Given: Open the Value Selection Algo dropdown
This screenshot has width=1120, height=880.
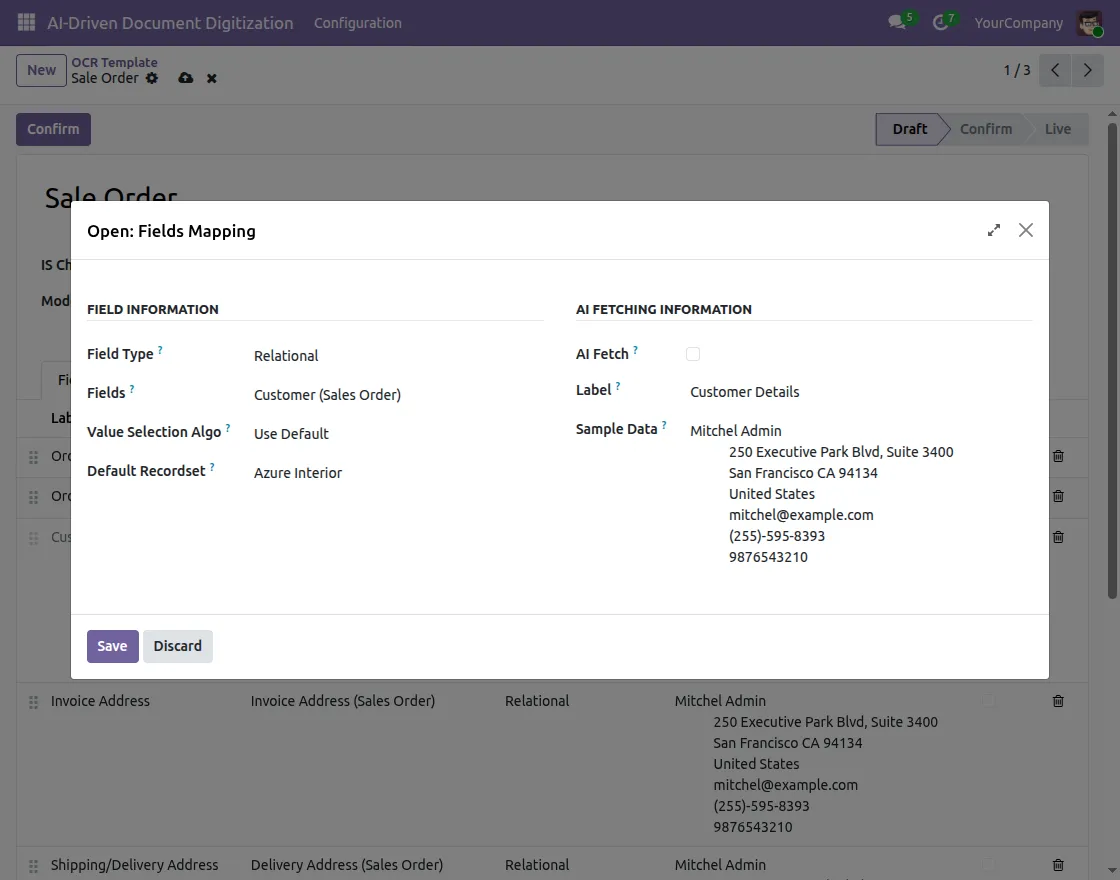Looking at the screenshot, I should coord(399,434).
